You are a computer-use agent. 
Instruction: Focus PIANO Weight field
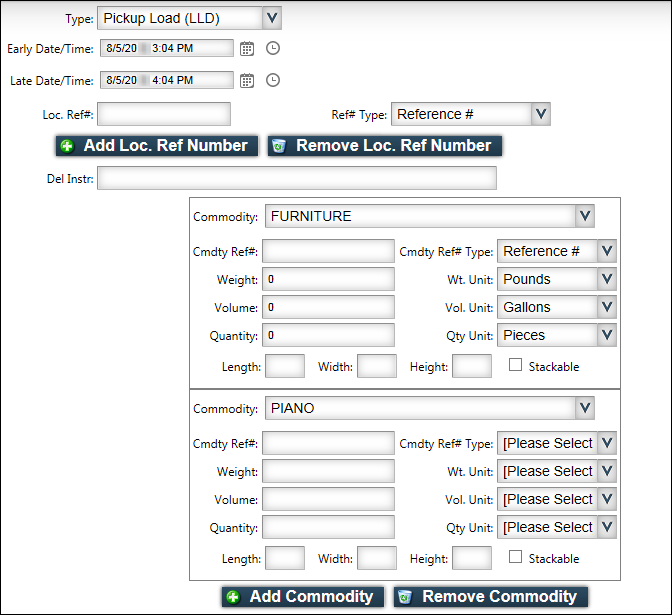[x=328, y=471]
